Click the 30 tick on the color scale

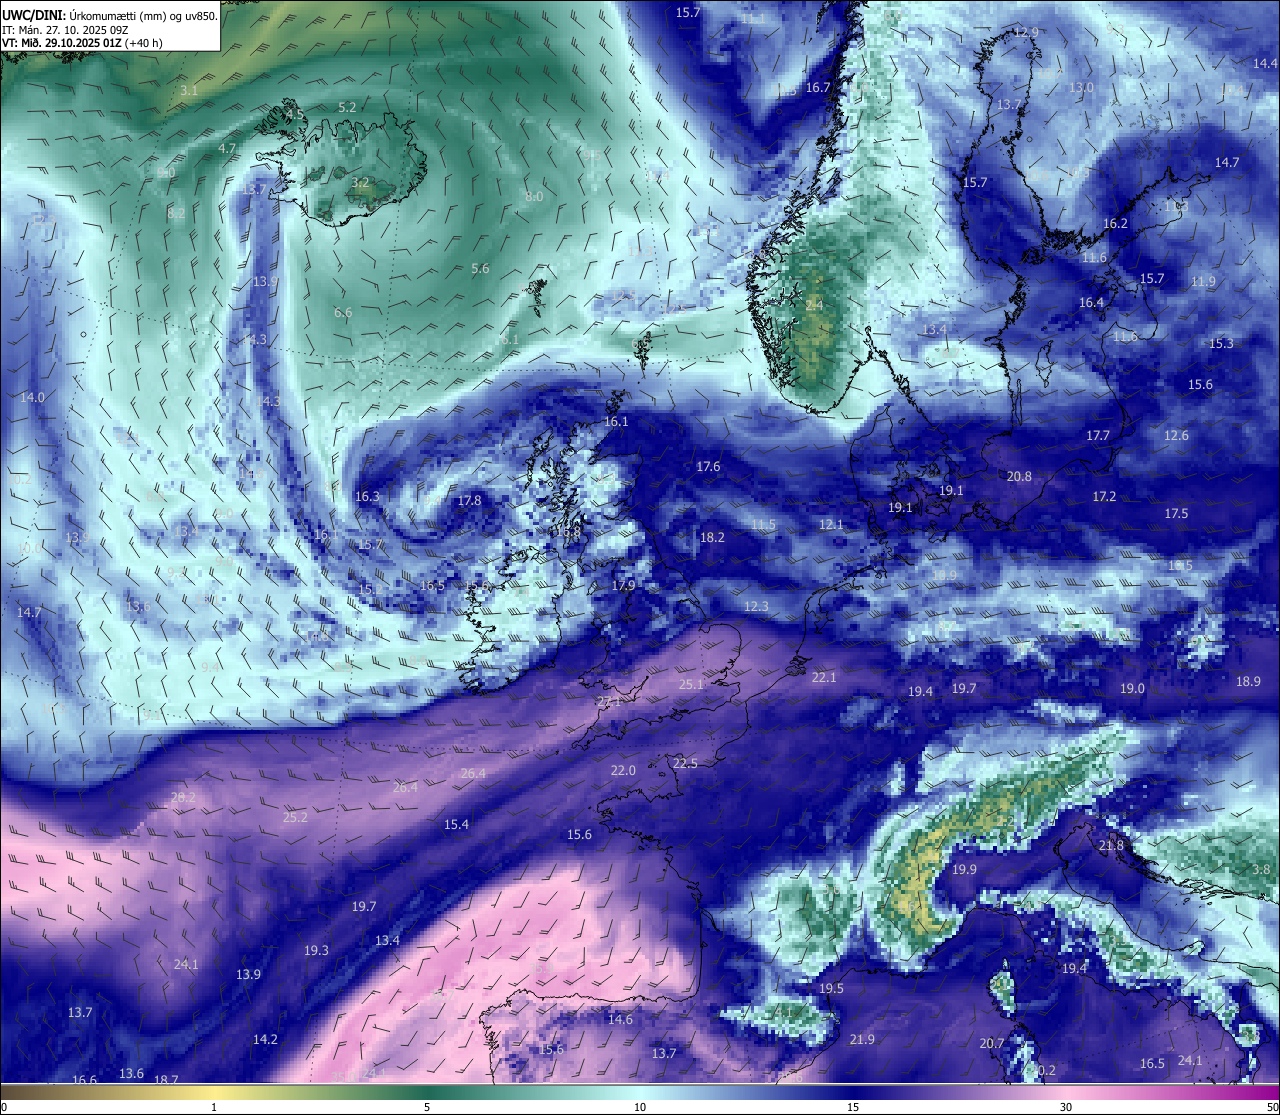click(x=1066, y=1107)
